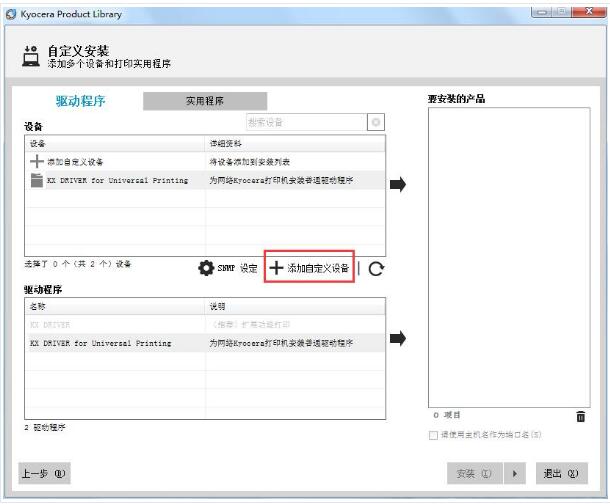Image resolution: width=610 pixels, height=504 pixels.
Task: Click the printer folder icon for KX DRIVER device
Action: pyautogui.click(x=37, y=180)
